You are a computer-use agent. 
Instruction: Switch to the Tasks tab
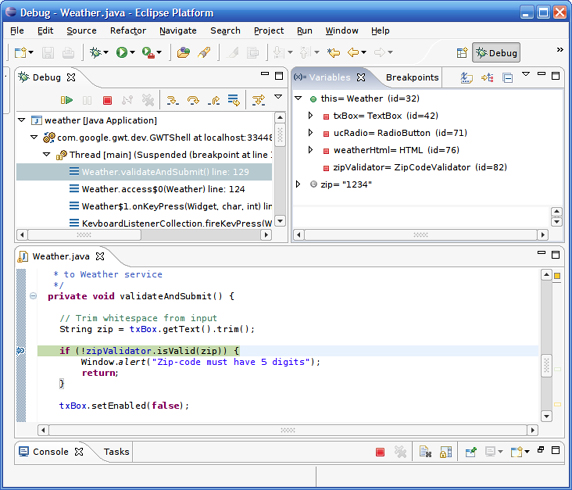pos(116,452)
